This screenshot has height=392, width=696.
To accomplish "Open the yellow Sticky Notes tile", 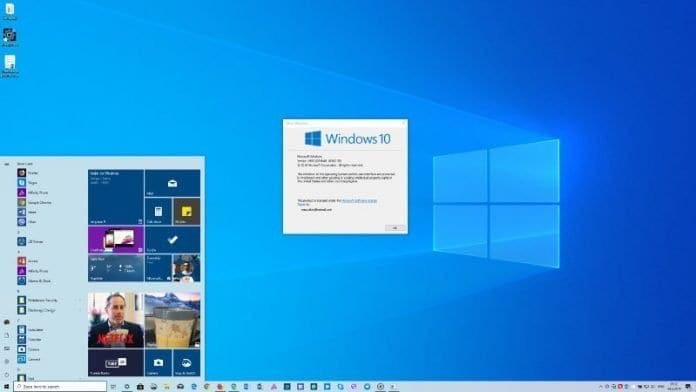I will coord(186,211).
